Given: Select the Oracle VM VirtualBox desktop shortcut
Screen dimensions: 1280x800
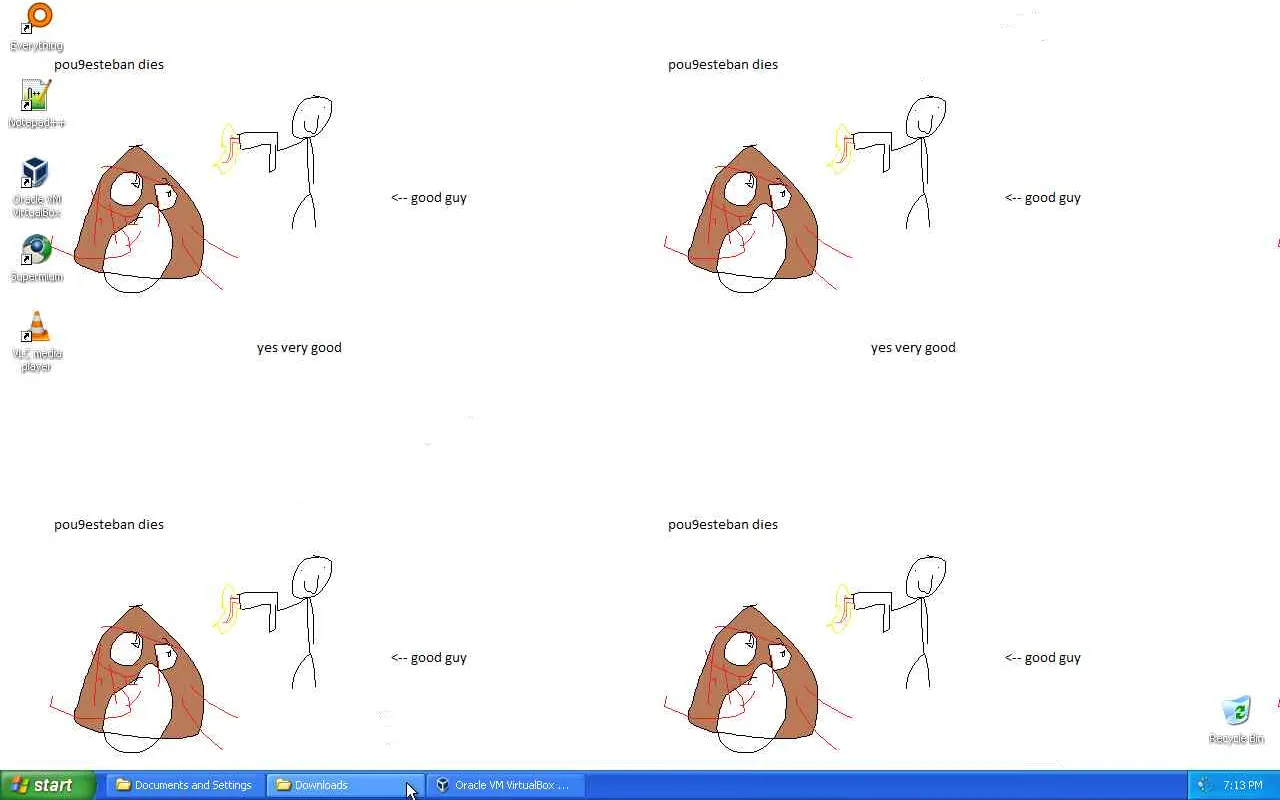Looking at the screenshot, I should tap(37, 187).
